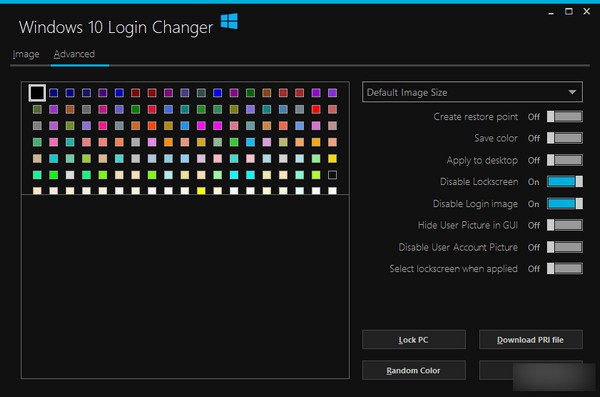The image size is (600, 397).
Task: Toggle the Create restore point switch
Action: [x=565, y=116]
